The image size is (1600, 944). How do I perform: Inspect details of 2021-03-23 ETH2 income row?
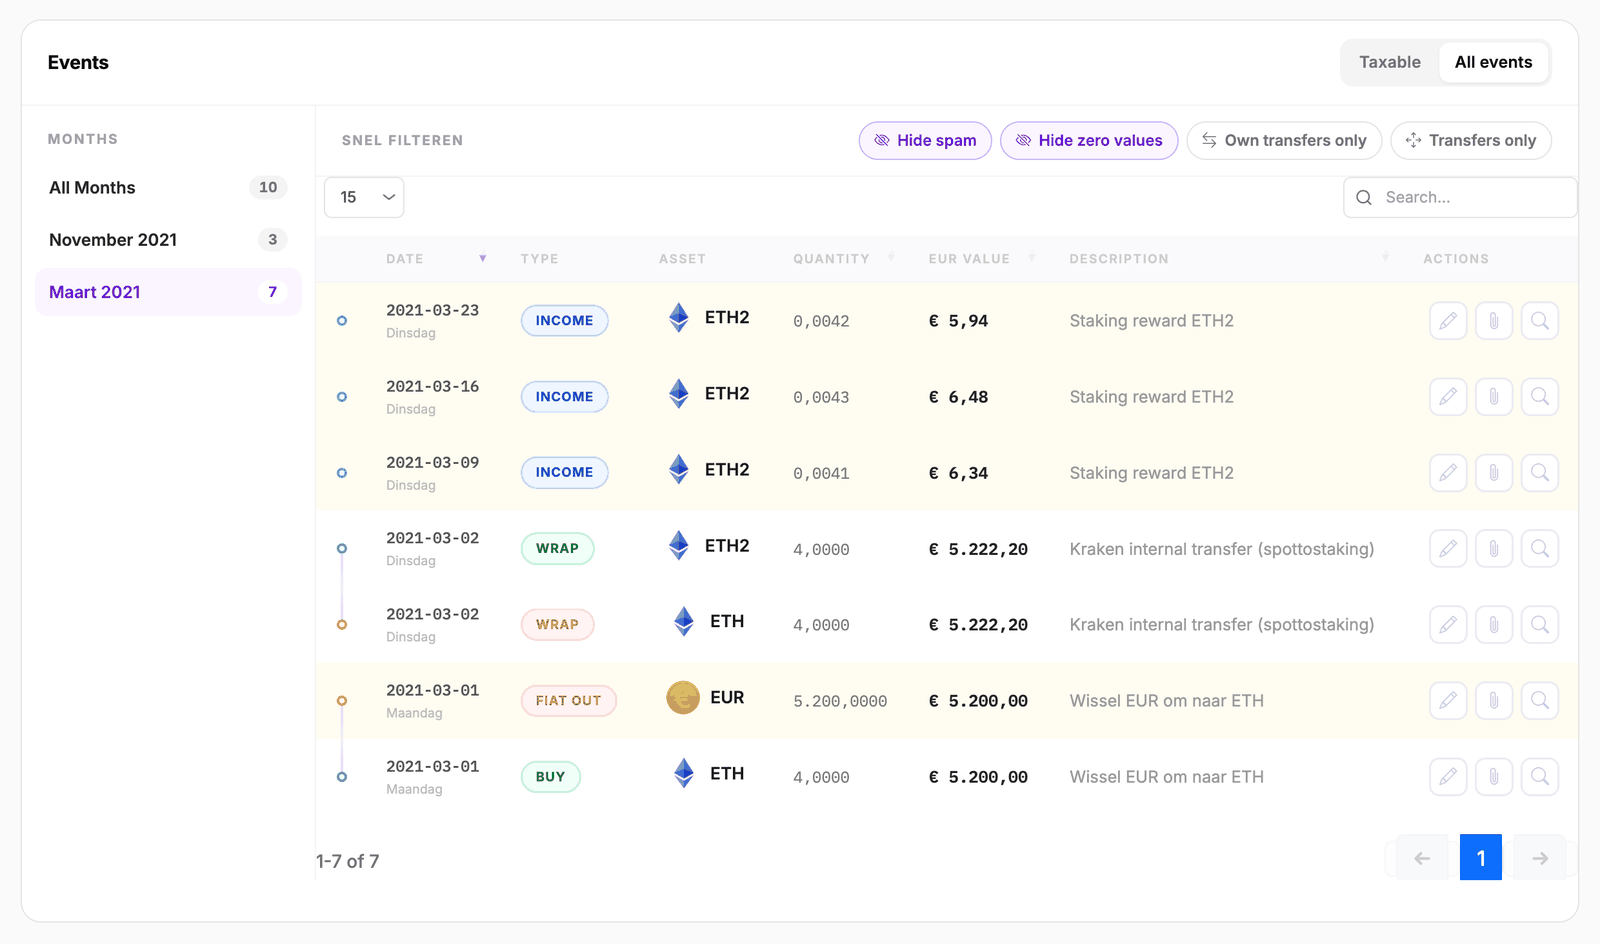(1540, 321)
